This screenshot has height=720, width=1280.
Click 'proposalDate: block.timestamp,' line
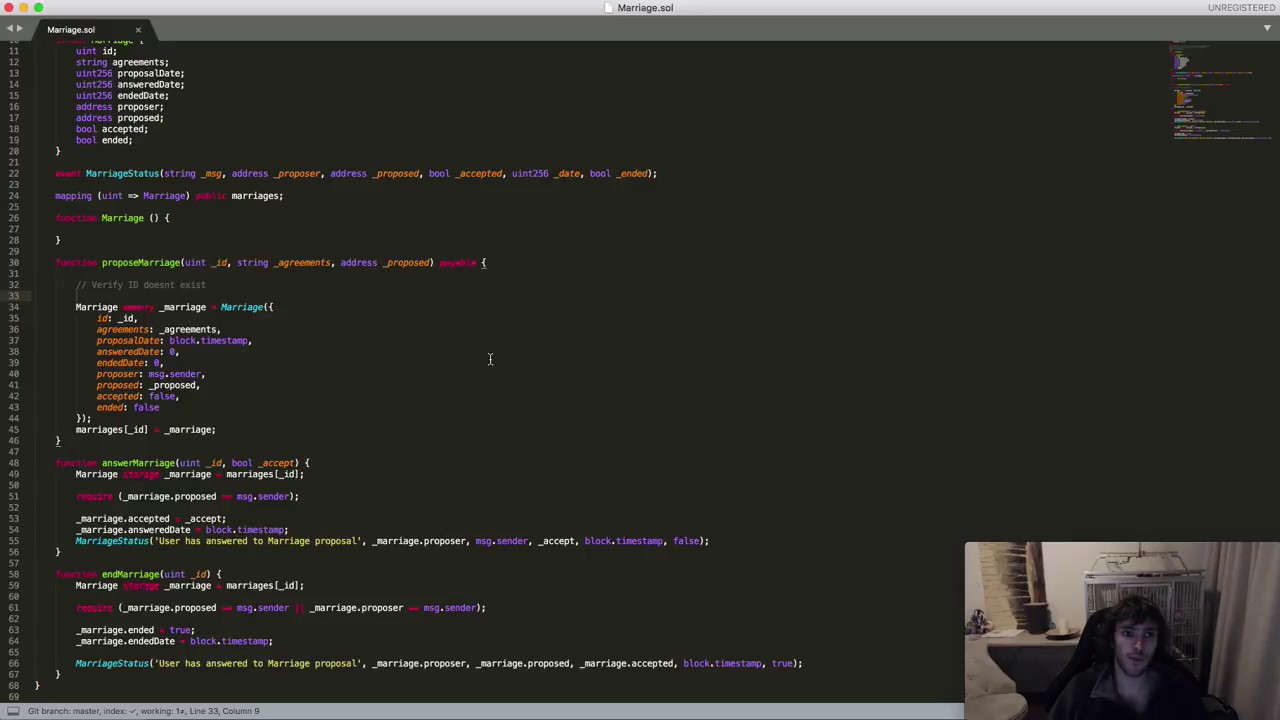[174, 341]
